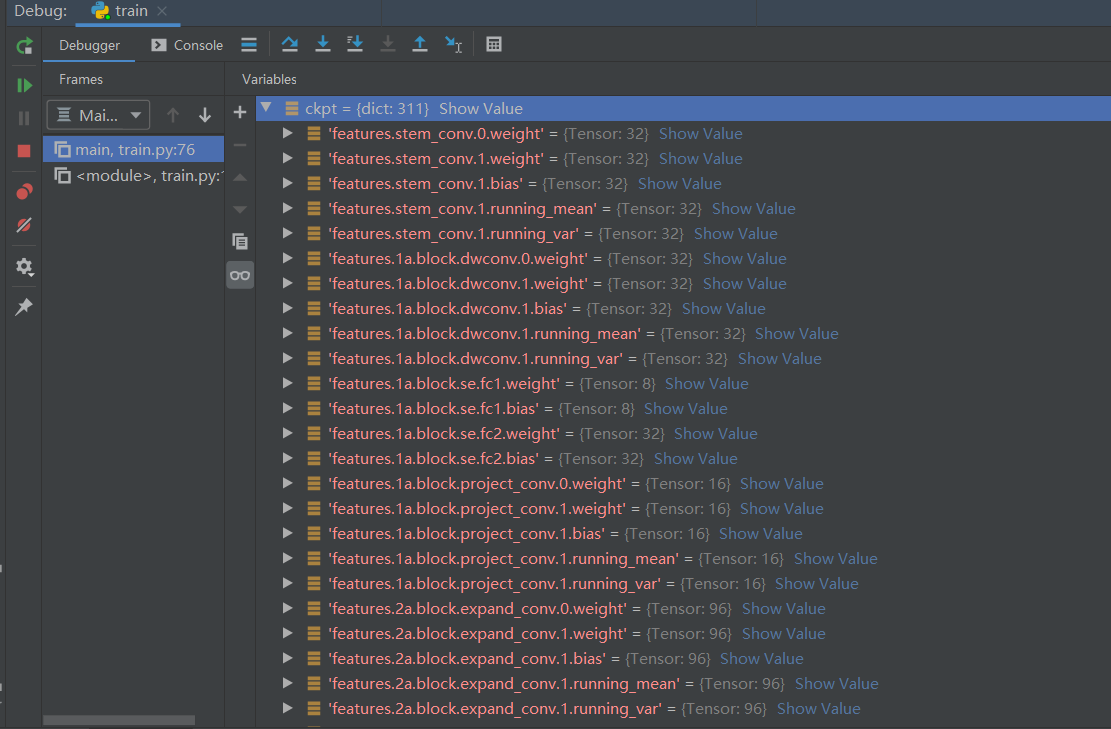The width and height of the screenshot is (1111, 729).
Task: Click move watch up triangle icon
Action: 240,177
